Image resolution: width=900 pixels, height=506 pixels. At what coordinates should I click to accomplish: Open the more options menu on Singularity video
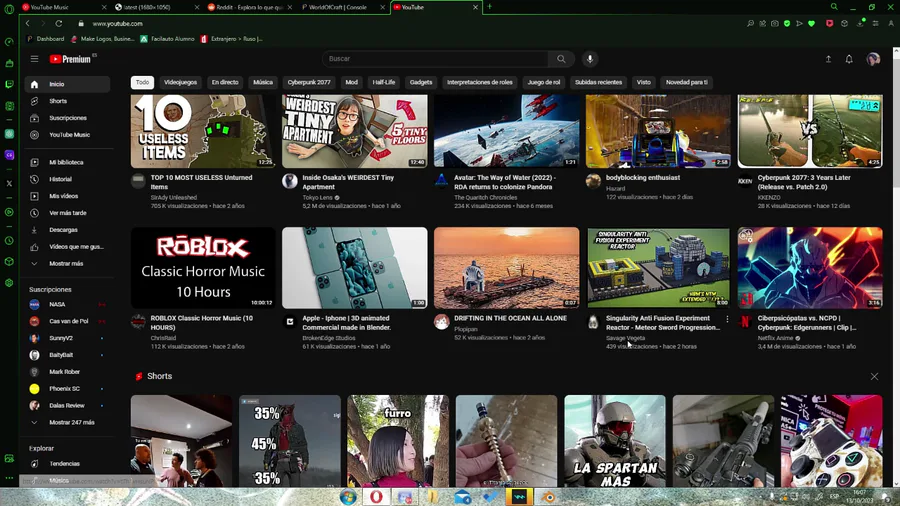727,319
